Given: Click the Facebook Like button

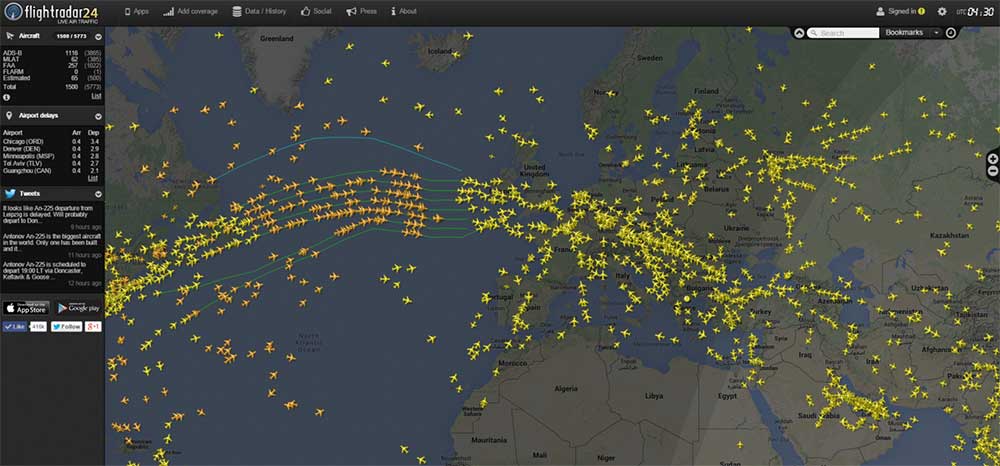Looking at the screenshot, I should (16, 326).
